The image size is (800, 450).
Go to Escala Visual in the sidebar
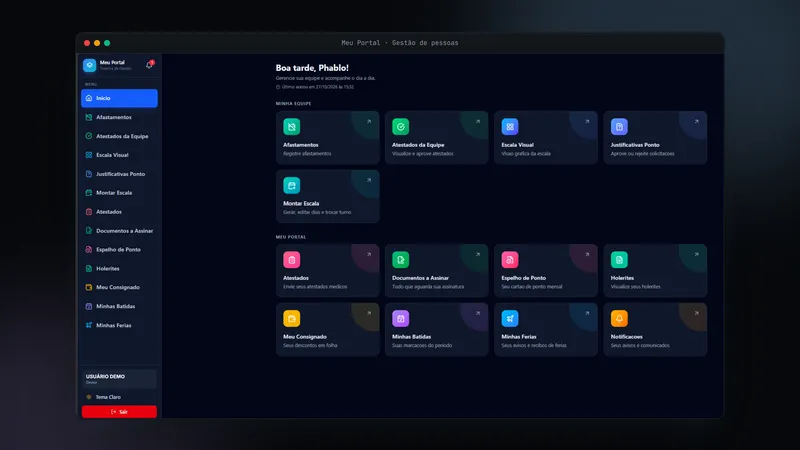(x=119, y=155)
